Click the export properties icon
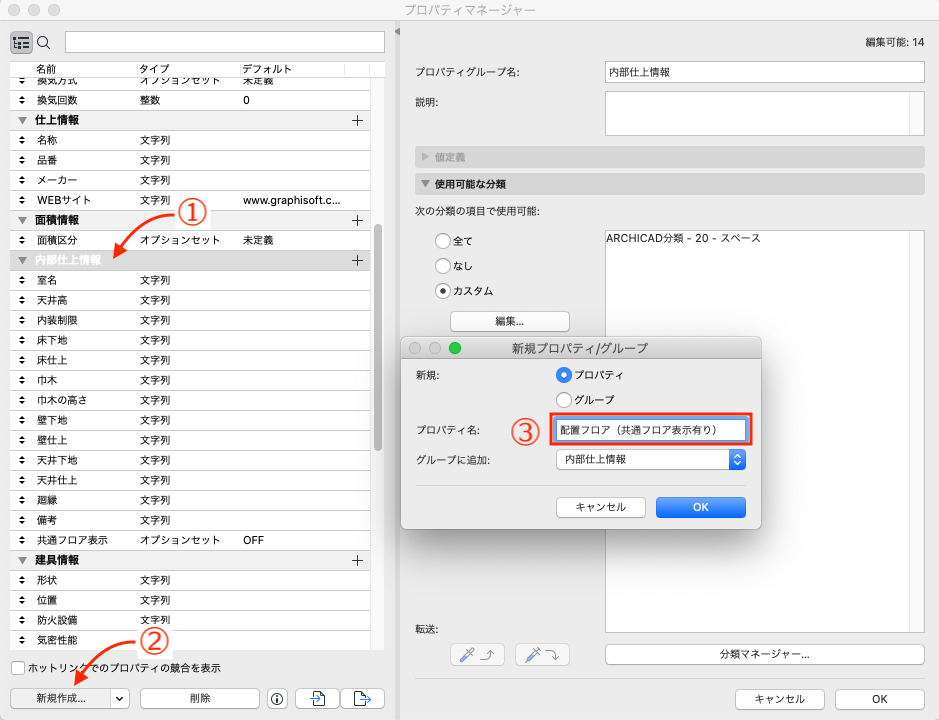This screenshot has width=939, height=720. pos(362,698)
